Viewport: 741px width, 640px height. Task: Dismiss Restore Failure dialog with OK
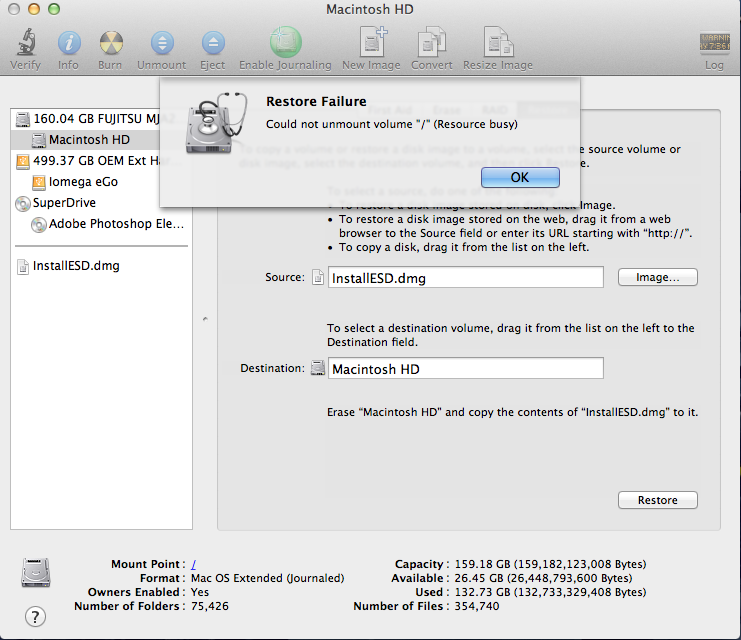pyautogui.click(x=520, y=177)
